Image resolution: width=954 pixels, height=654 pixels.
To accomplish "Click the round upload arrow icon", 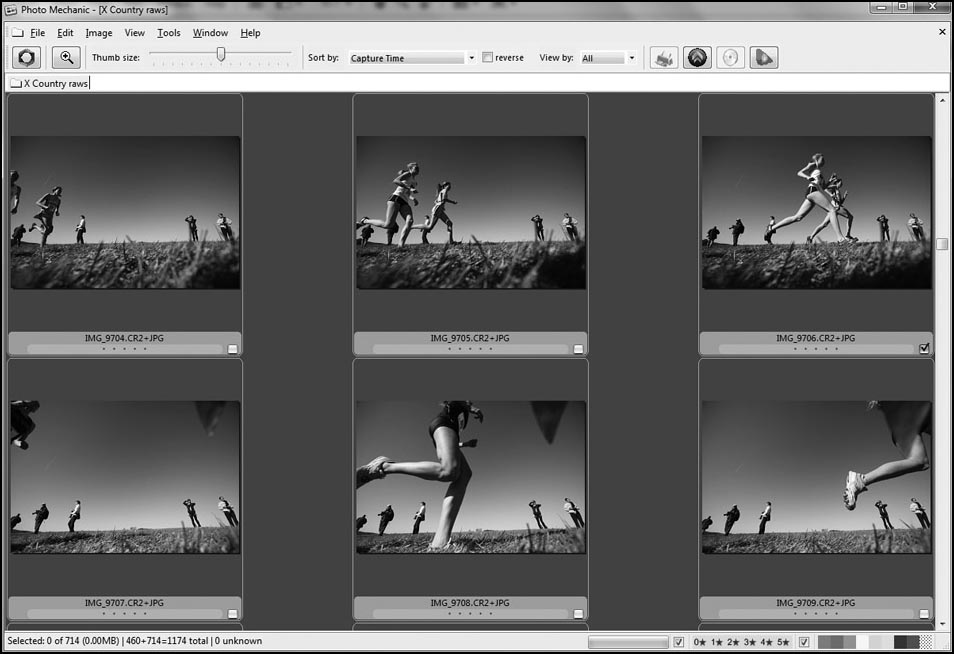I will 697,58.
